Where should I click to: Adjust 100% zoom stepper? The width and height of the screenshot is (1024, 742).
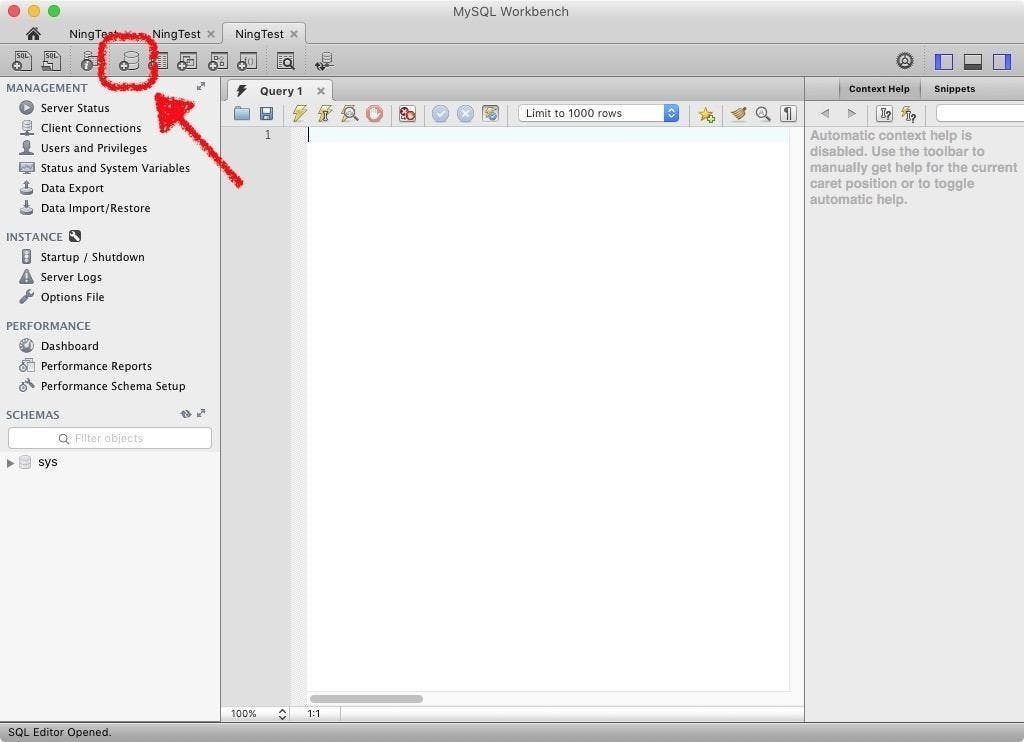tap(282, 714)
